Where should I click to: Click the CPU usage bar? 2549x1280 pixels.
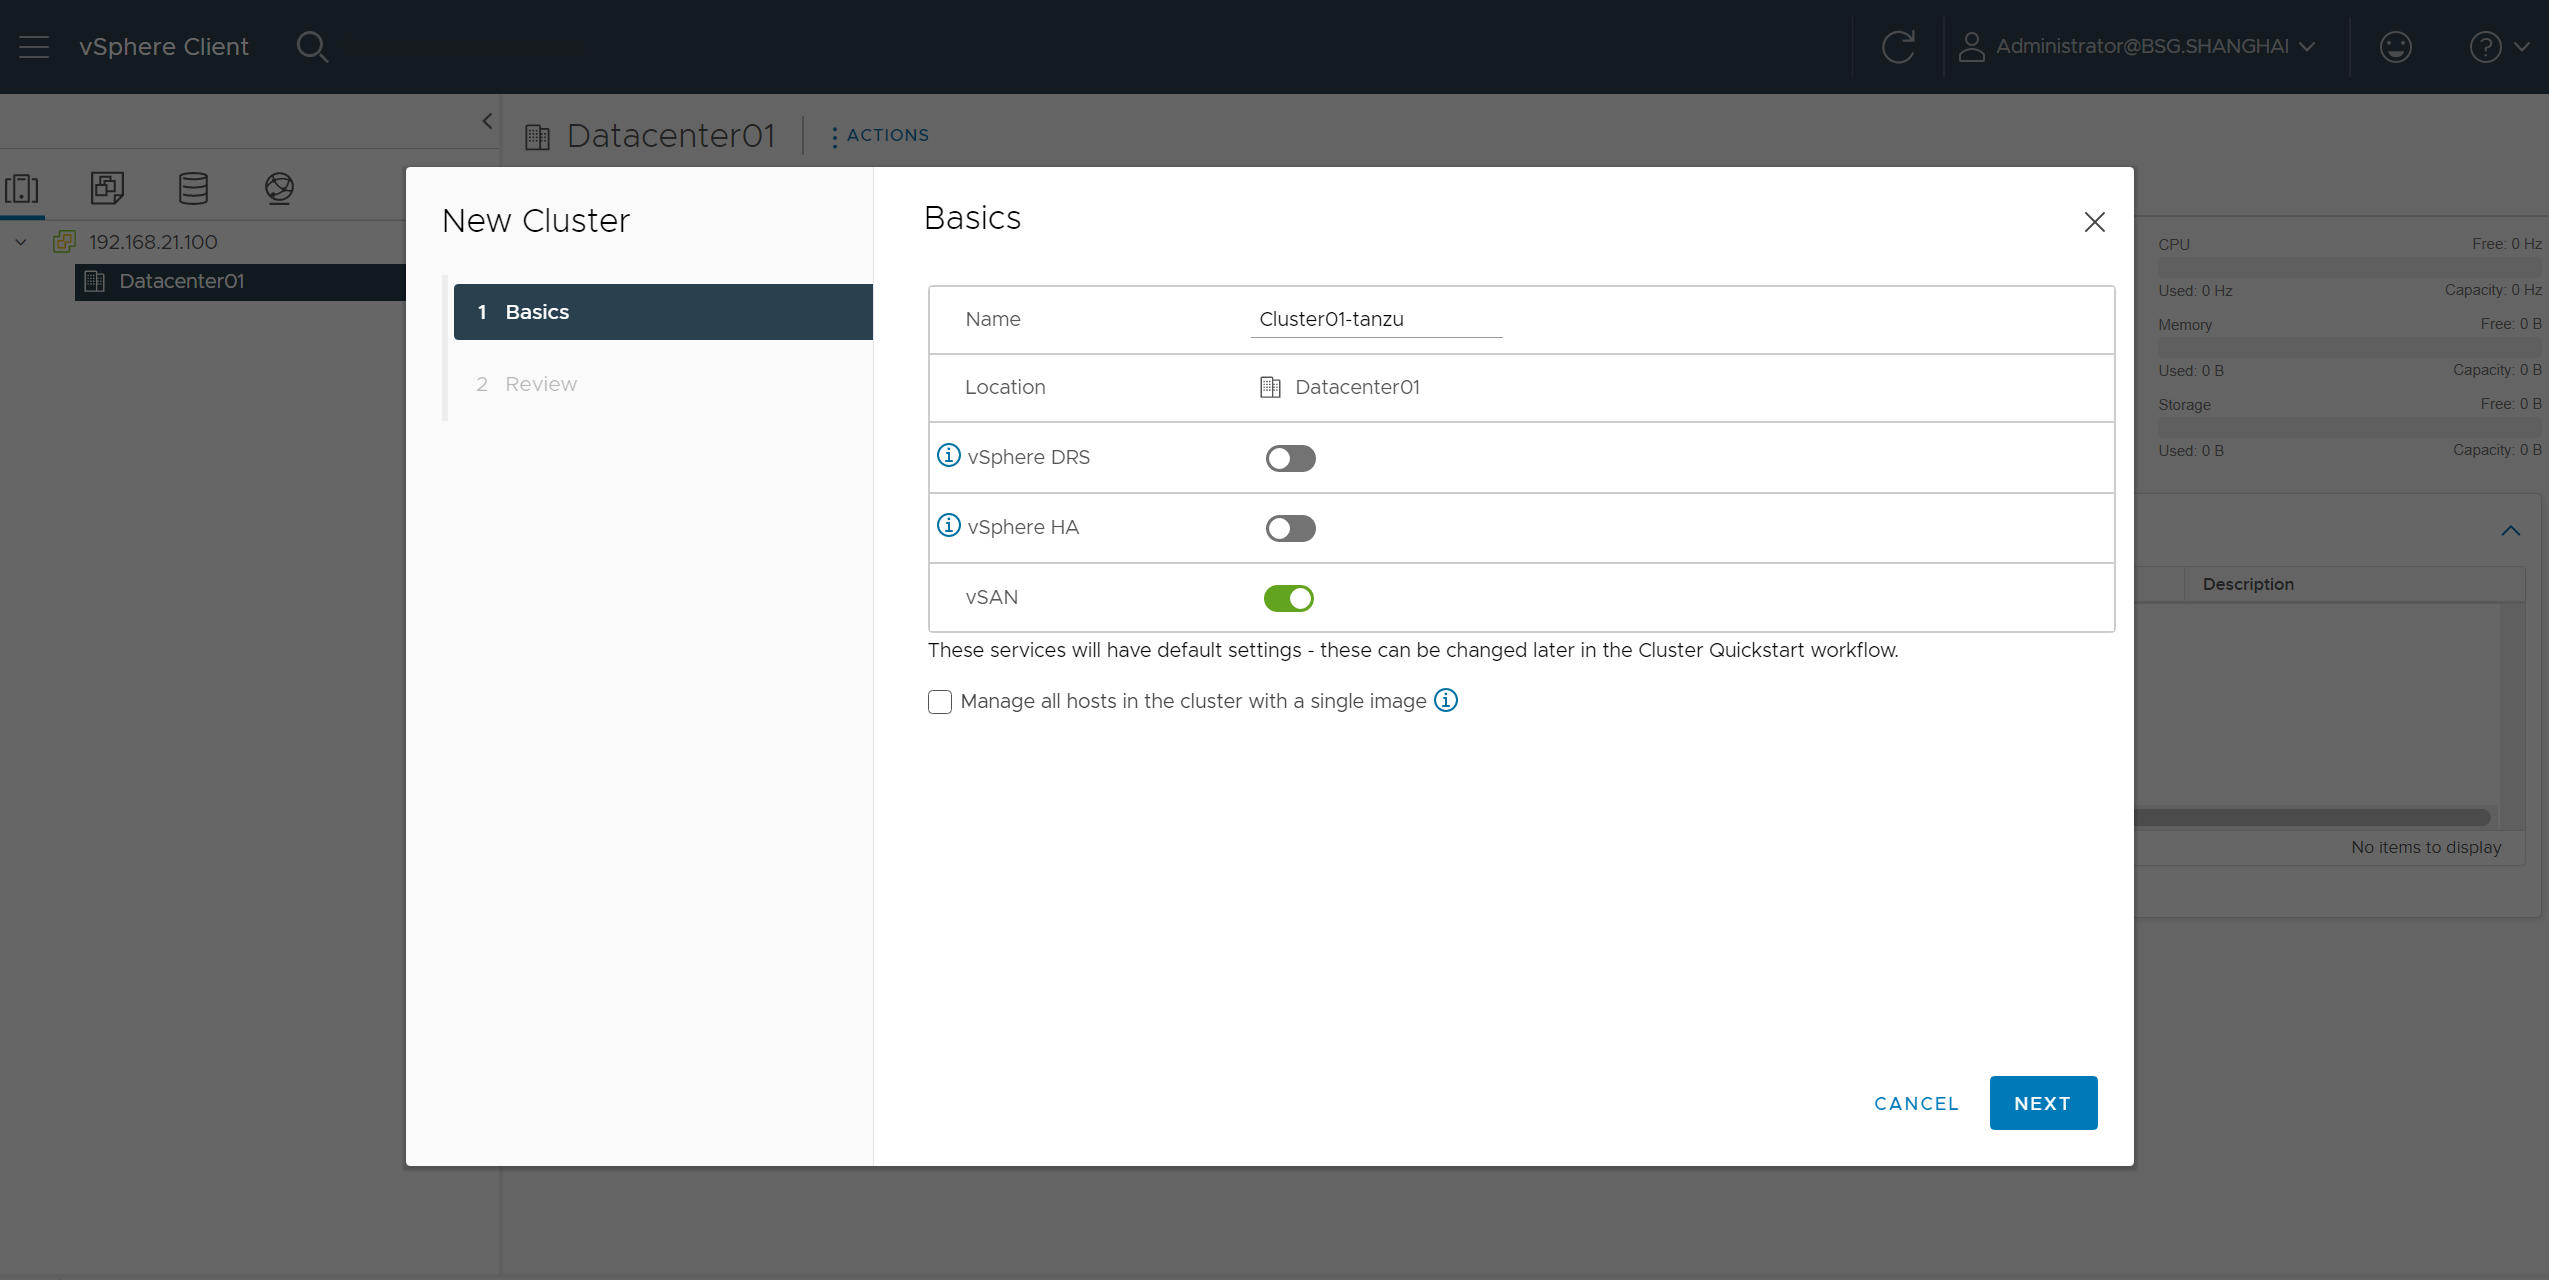coord(2350,267)
